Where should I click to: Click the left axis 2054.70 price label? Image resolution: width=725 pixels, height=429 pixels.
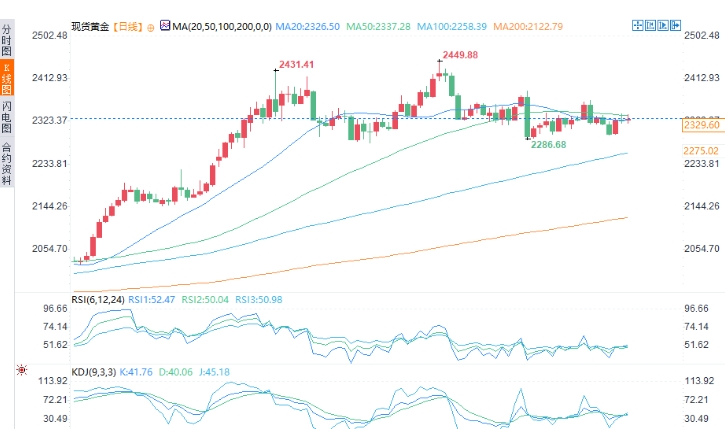(49, 249)
